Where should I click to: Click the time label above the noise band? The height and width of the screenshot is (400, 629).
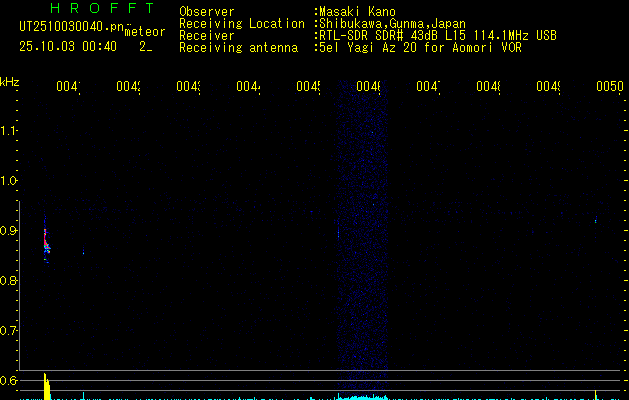tap(369, 86)
